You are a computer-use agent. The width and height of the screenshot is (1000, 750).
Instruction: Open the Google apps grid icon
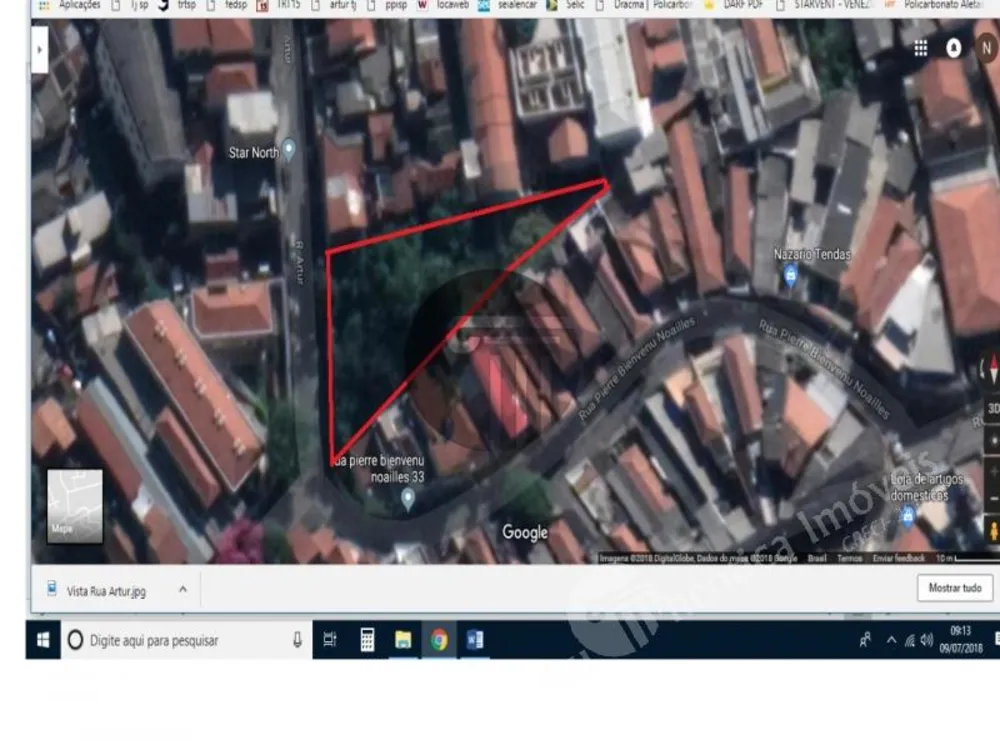pyautogui.click(x=920, y=48)
